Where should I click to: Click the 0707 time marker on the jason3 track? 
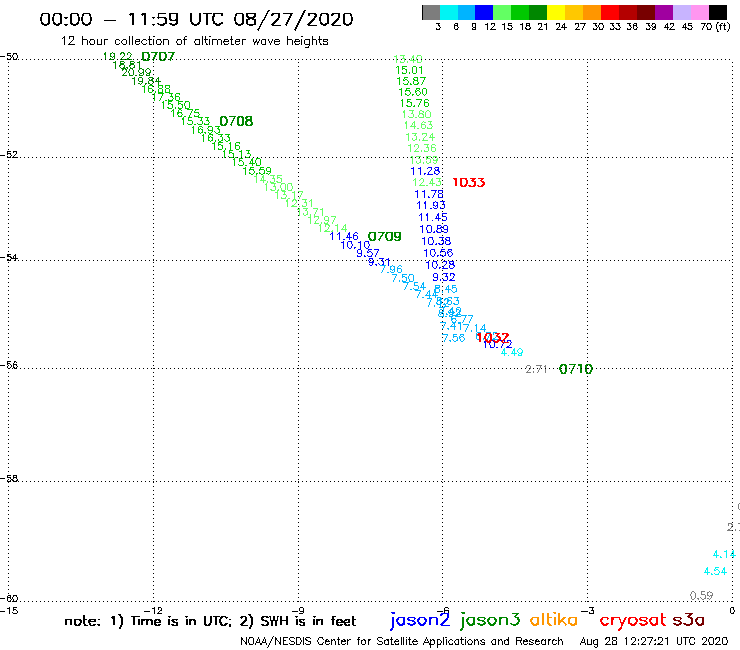158,57
